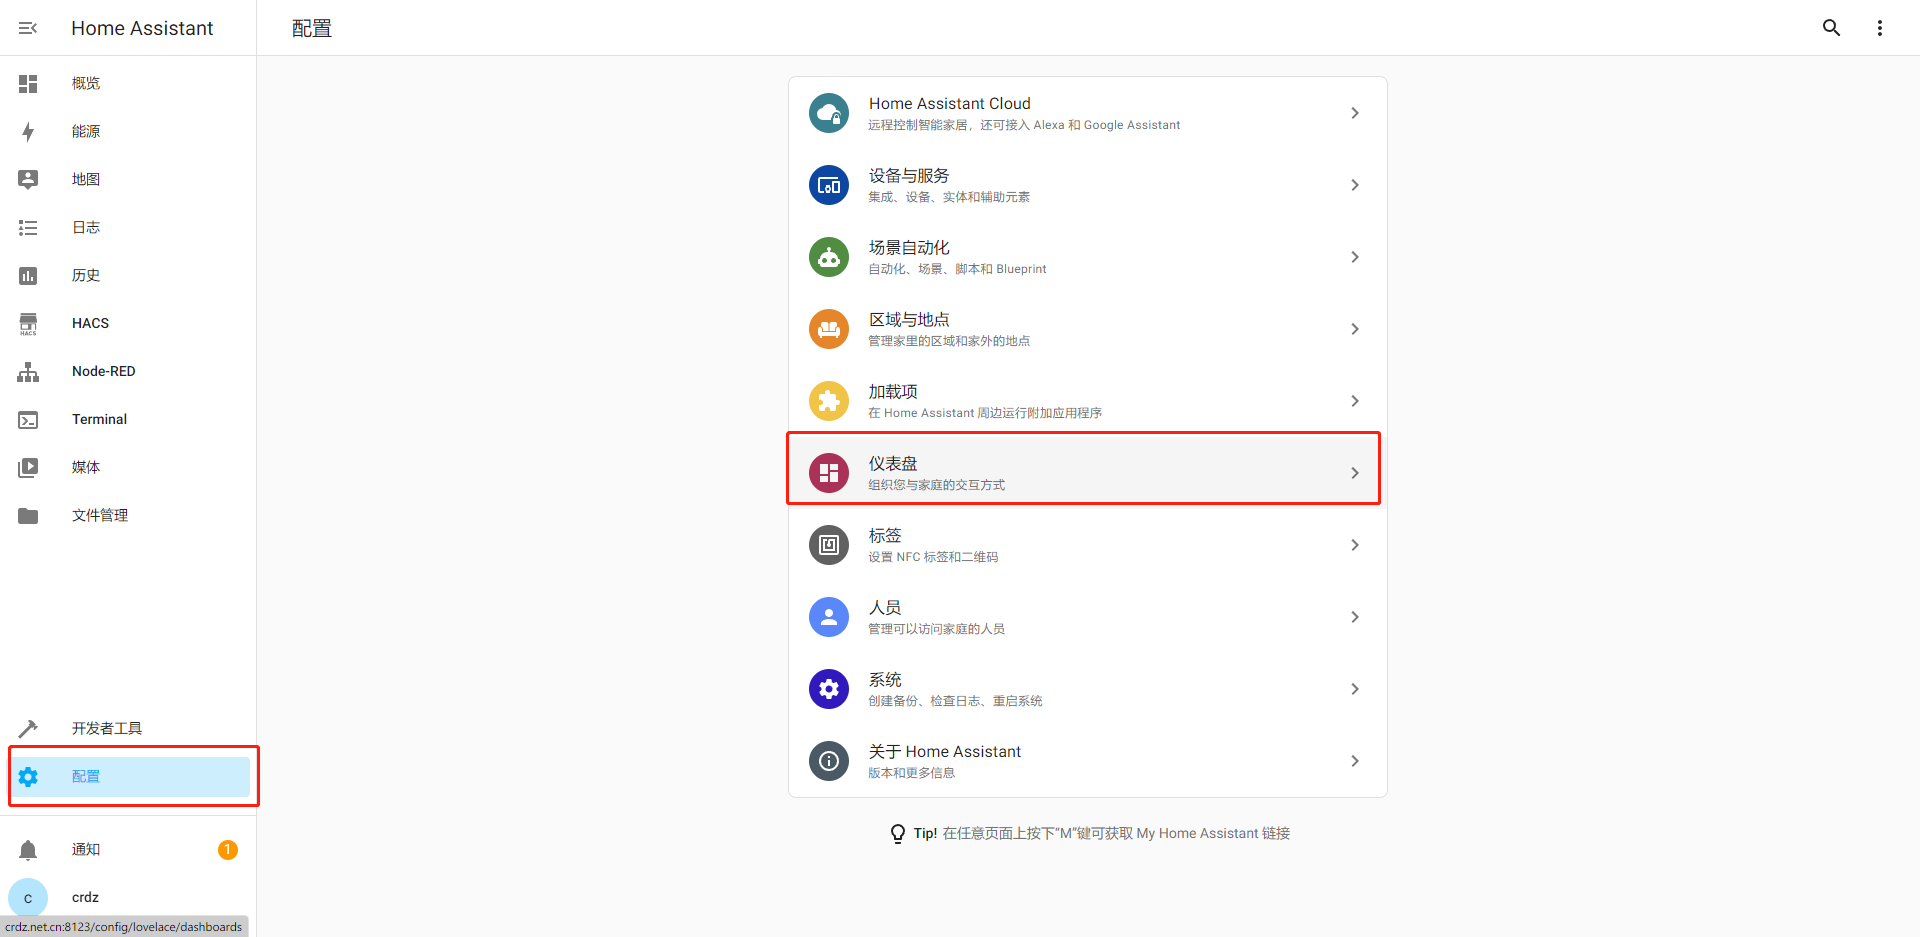The height and width of the screenshot is (937, 1920).
Task: Open search with the magnifier icon
Action: click(1831, 28)
